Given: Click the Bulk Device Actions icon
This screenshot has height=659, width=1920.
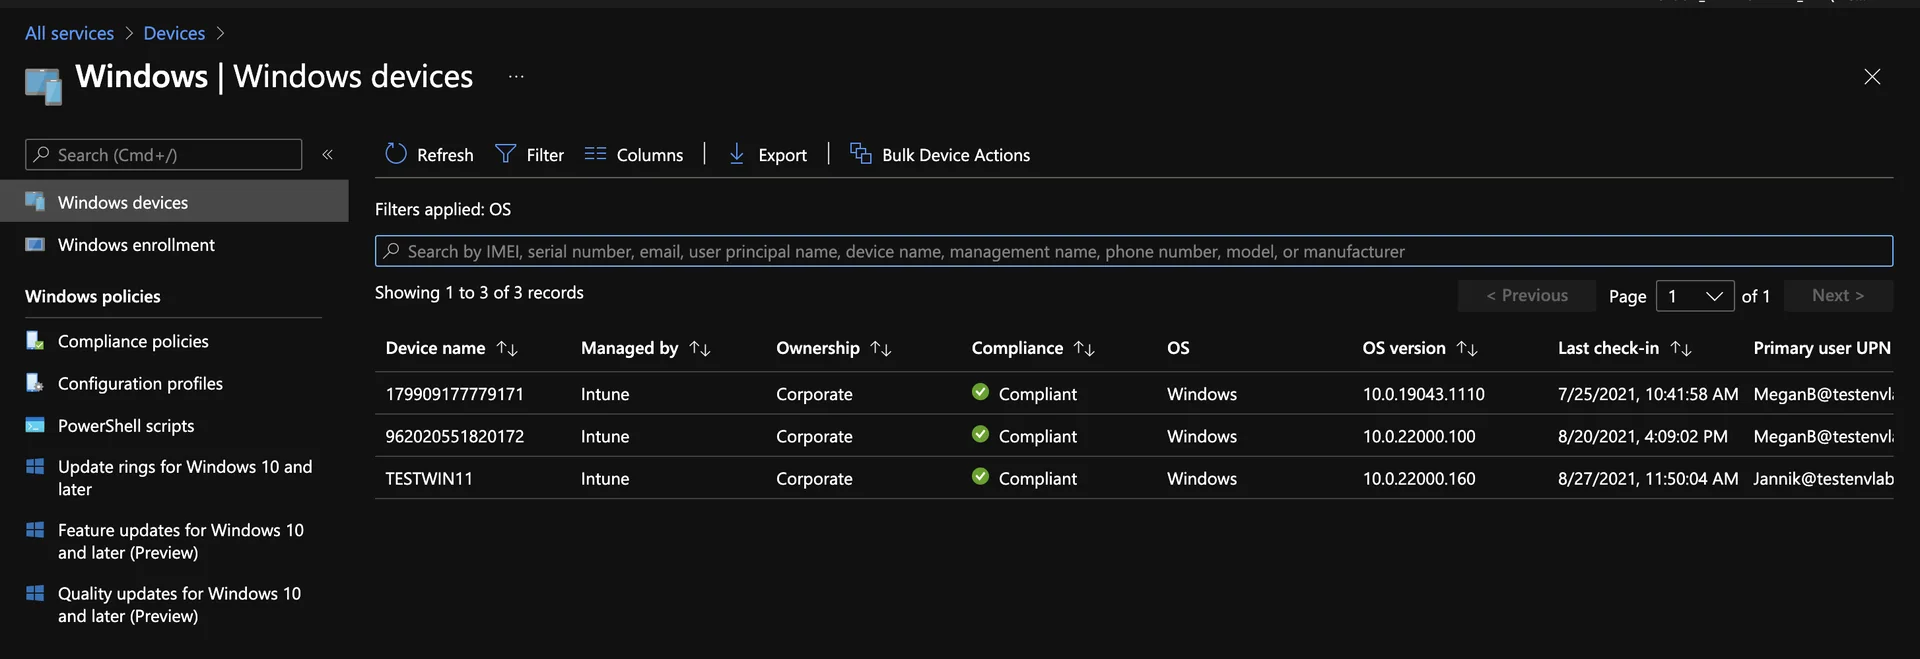Looking at the screenshot, I should (860, 153).
